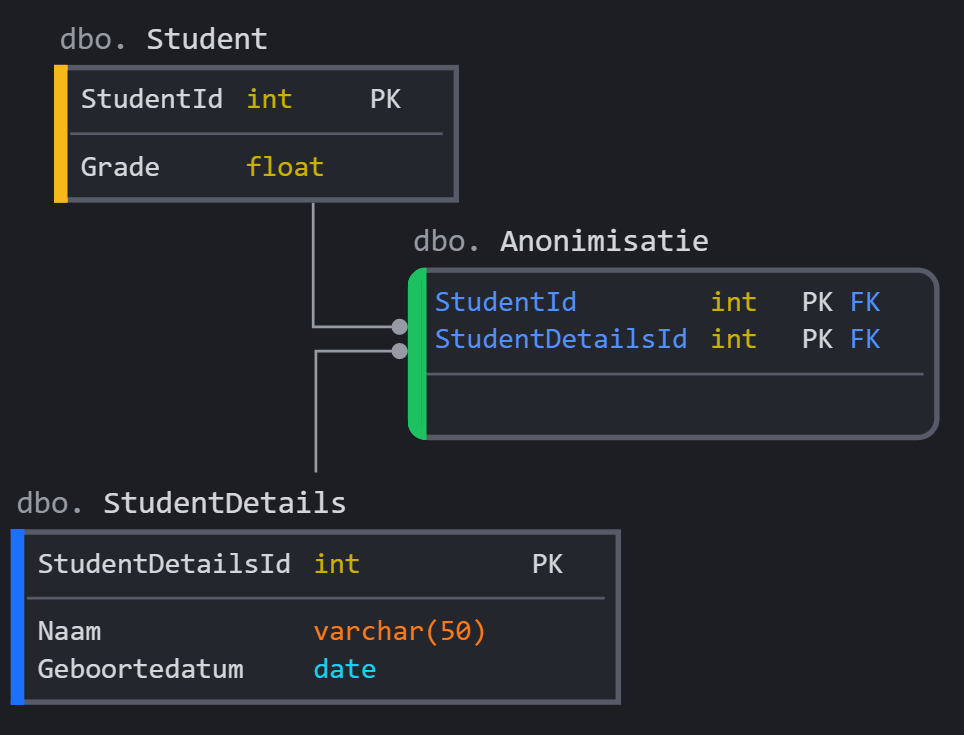The height and width of the screenshot is (735, 964).
Task: Select the upper relationship connector dot
Action: click(399, 326)
